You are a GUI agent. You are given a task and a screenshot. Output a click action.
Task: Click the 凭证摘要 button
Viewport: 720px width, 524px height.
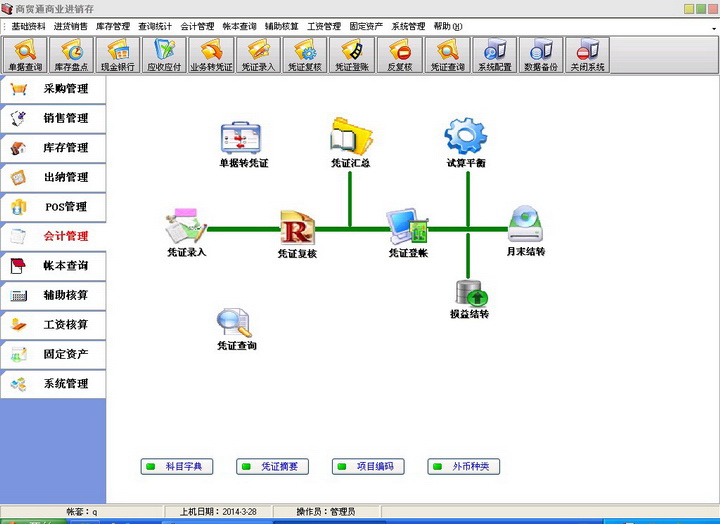[x=272, y=467]
